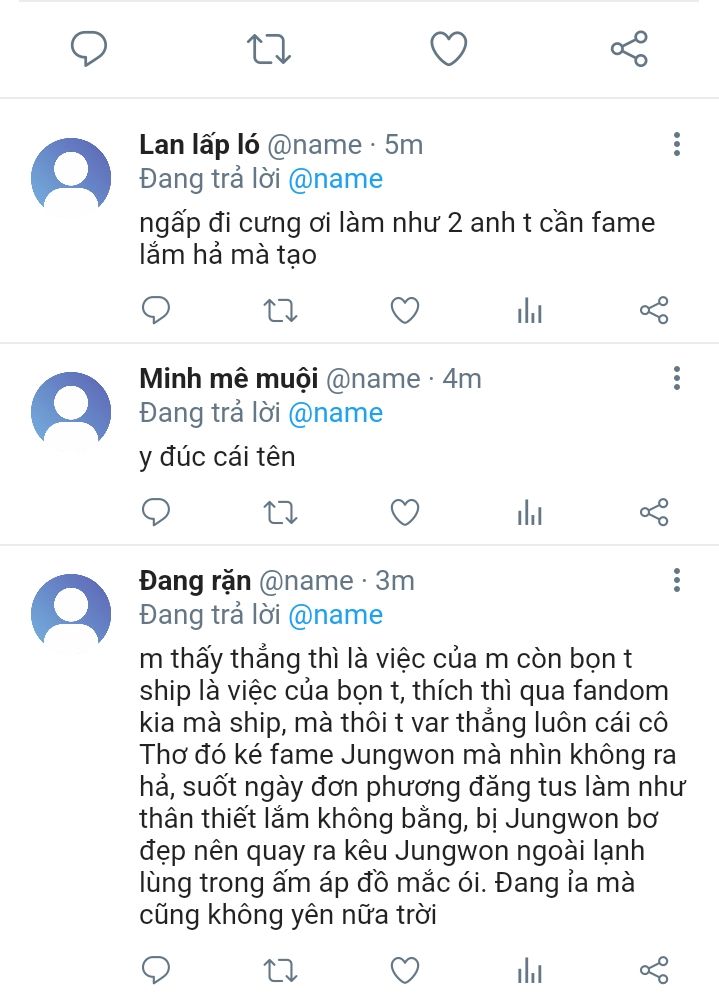719x994 pixels.
Task: Reply to Đang rặn's tweet
Action: [156, 969]
